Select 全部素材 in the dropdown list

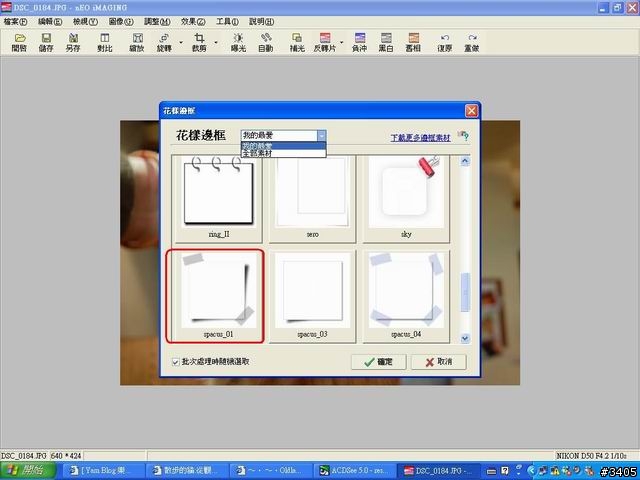click(x=283, y=153)
